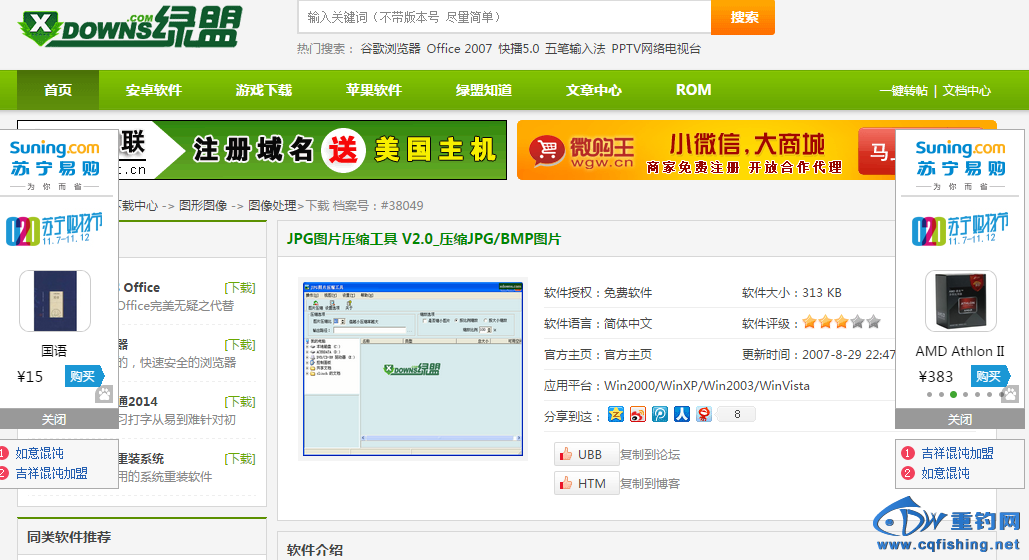This screenshot has height=560, width=1029.
Task: Focus the keyword search input field
Action: (505, 17)
